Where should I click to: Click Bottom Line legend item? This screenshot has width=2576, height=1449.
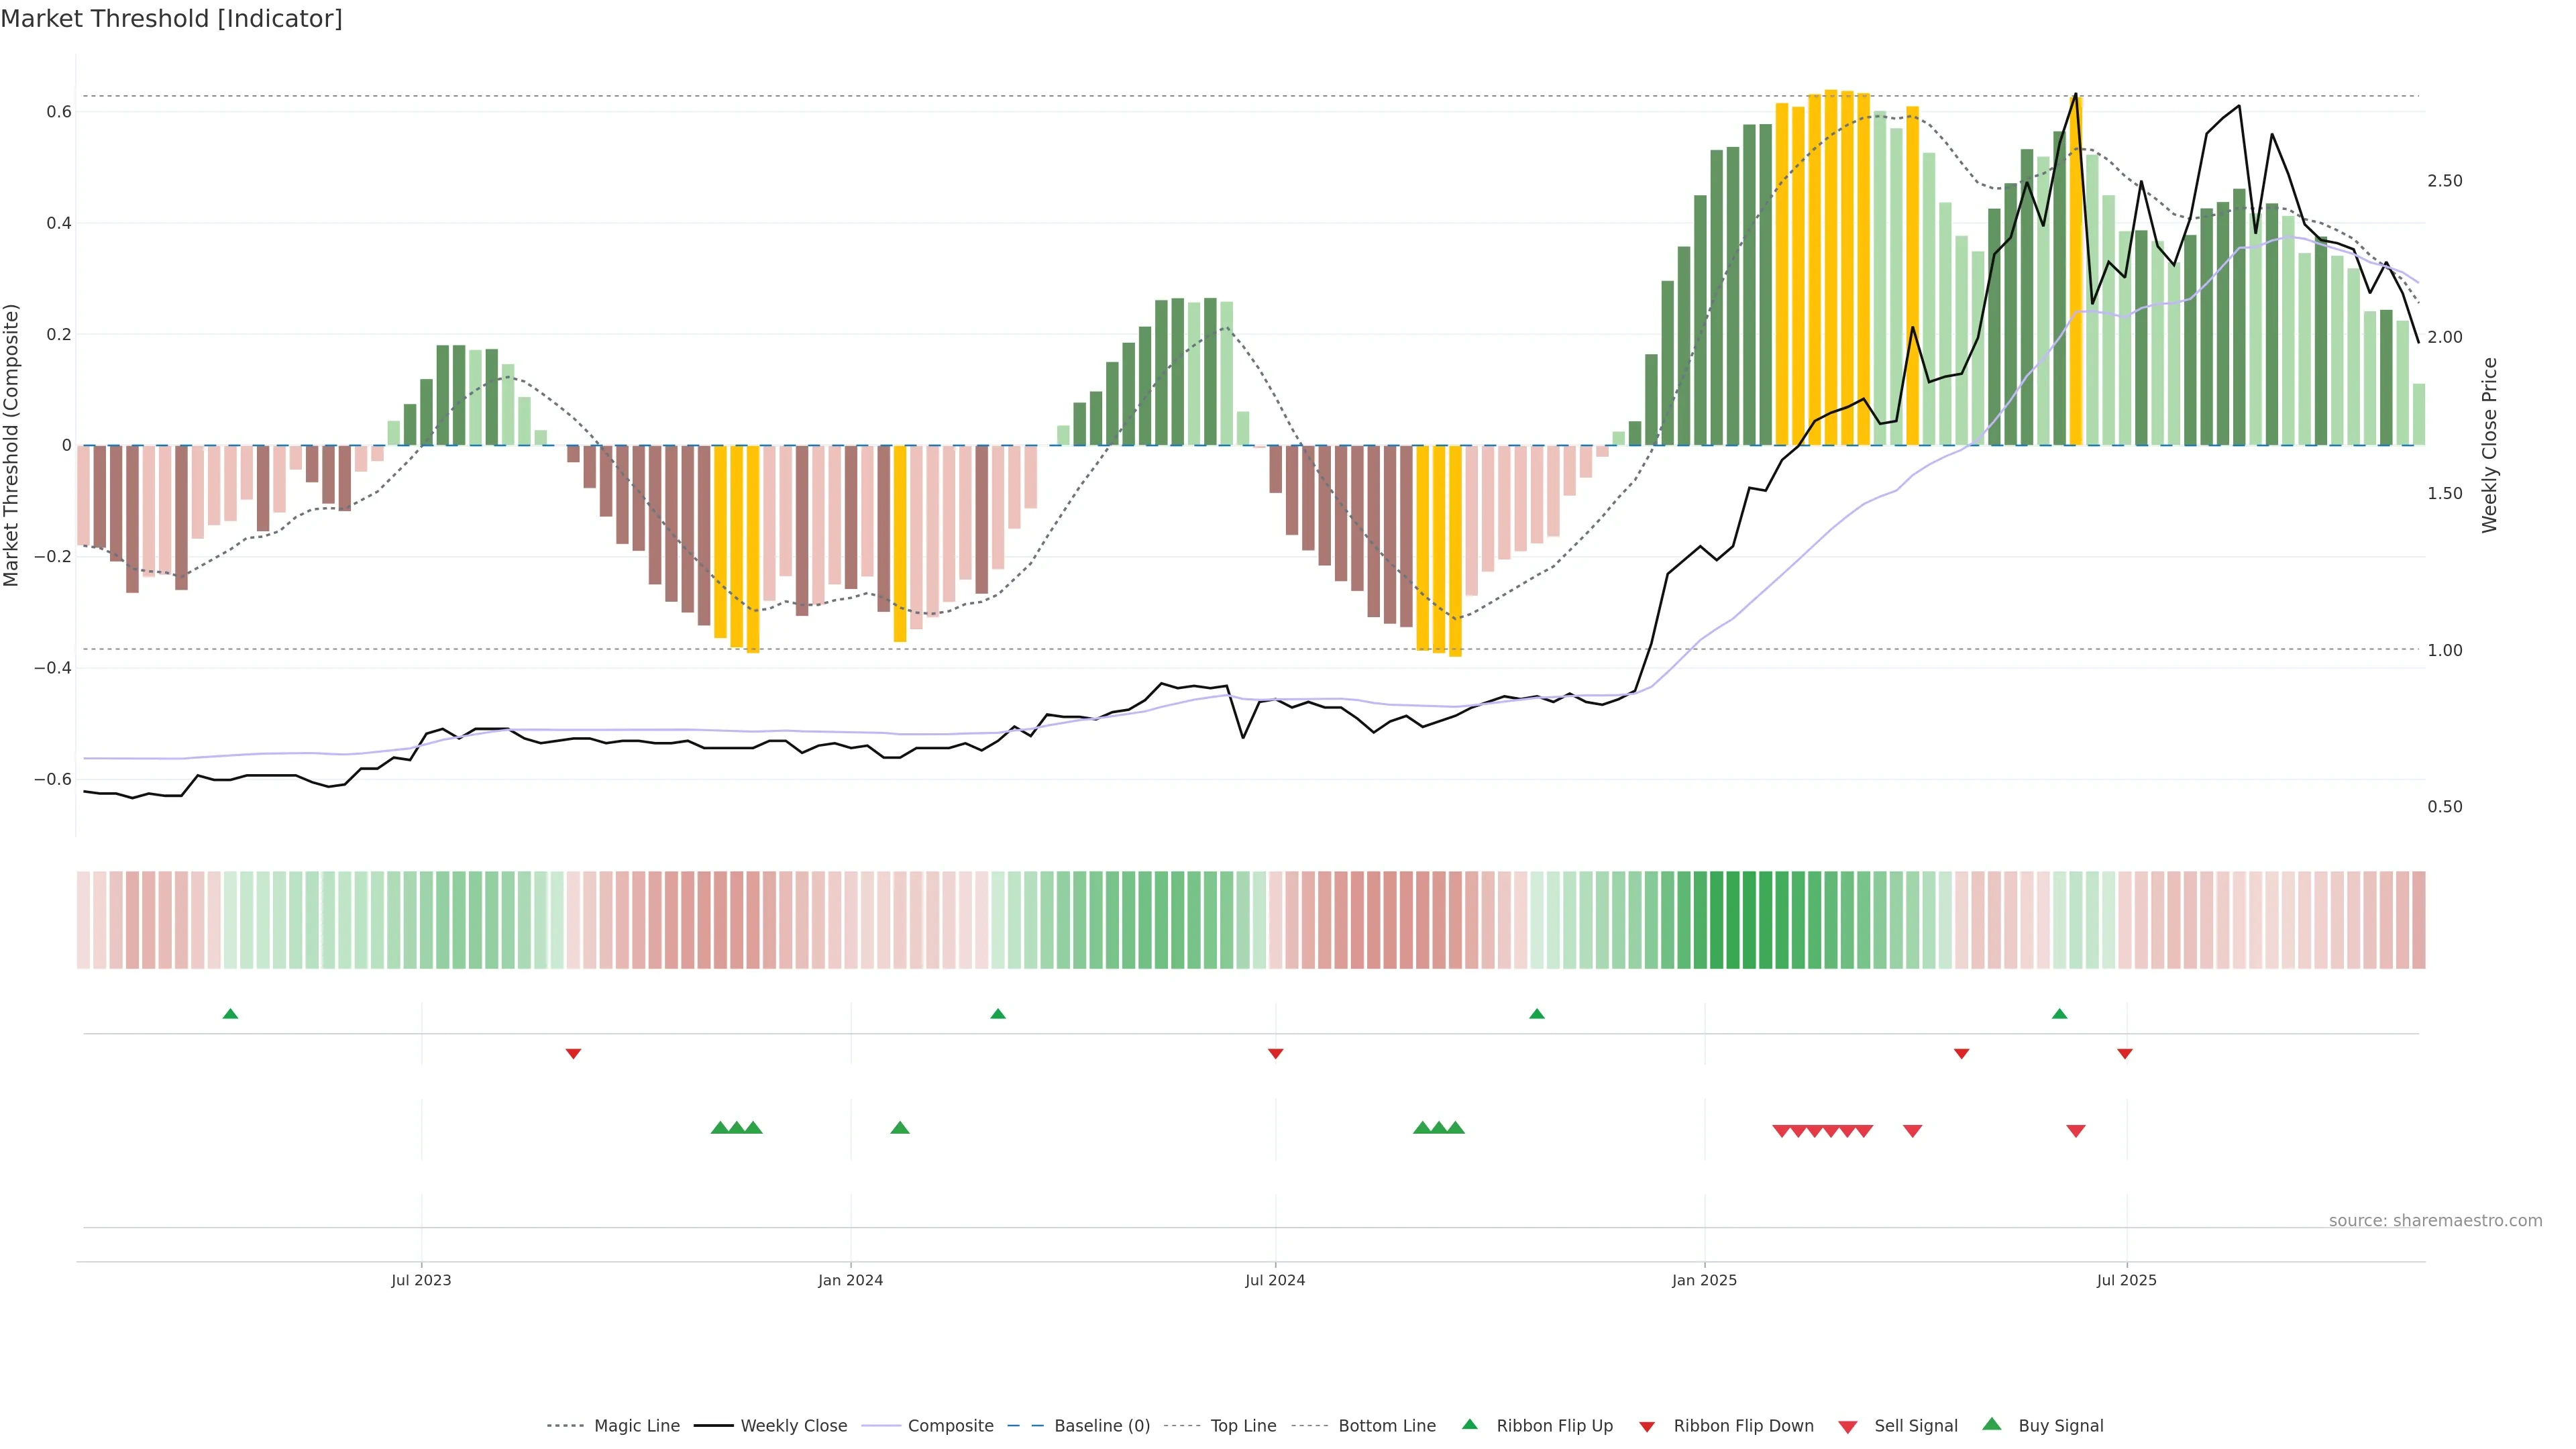pos(1386,1425)
